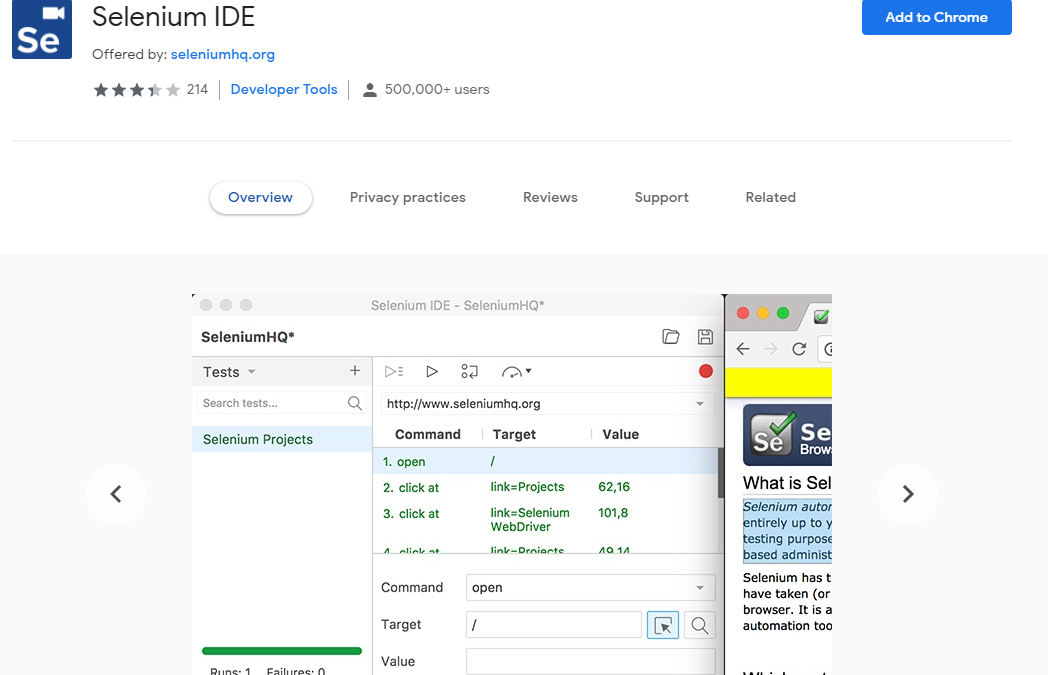Viewport: 1048px width, 675px height.
Task: Click the browser forward arrow in screenshot
Action: [771, 349]
